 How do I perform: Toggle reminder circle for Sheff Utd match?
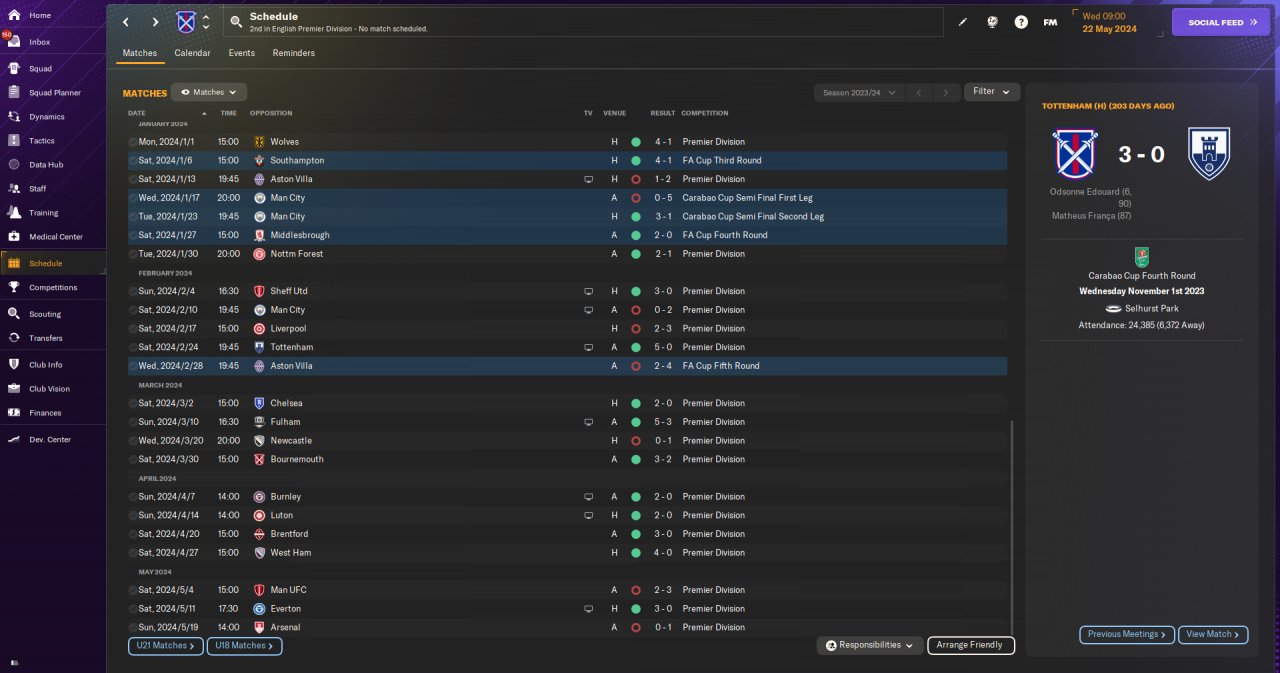(x=133, y=291)
